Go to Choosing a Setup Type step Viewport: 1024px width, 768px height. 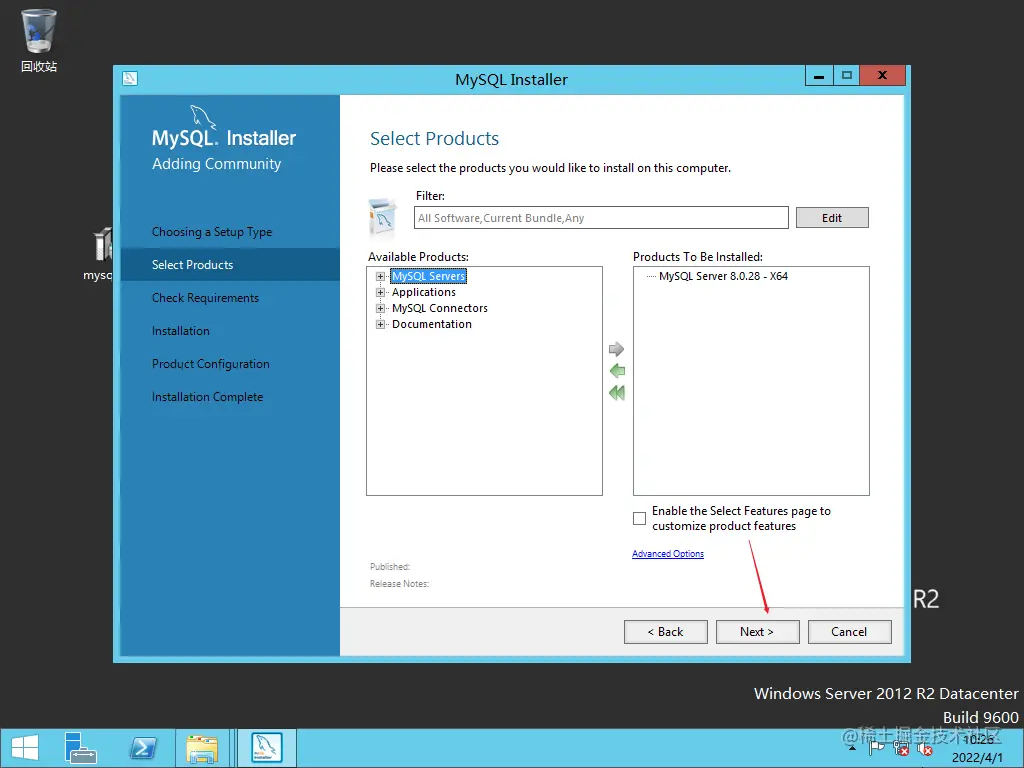click(x=212, y=232)
